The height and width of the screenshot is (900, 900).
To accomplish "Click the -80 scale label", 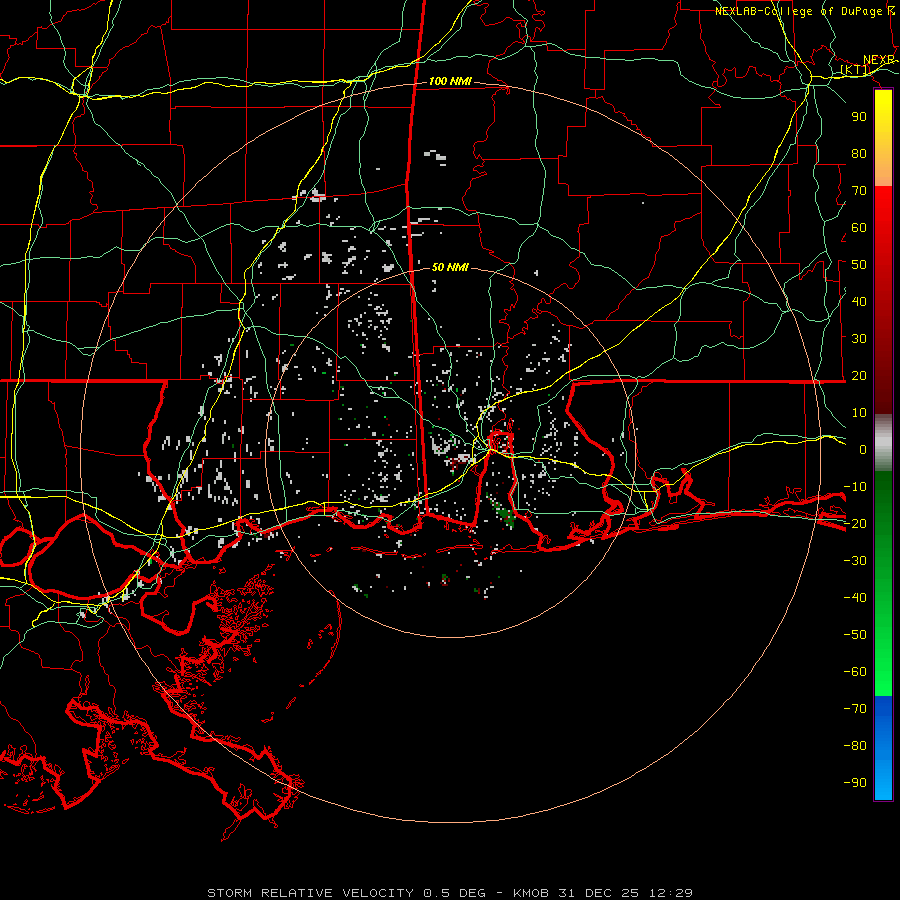I will pos(855,746).
